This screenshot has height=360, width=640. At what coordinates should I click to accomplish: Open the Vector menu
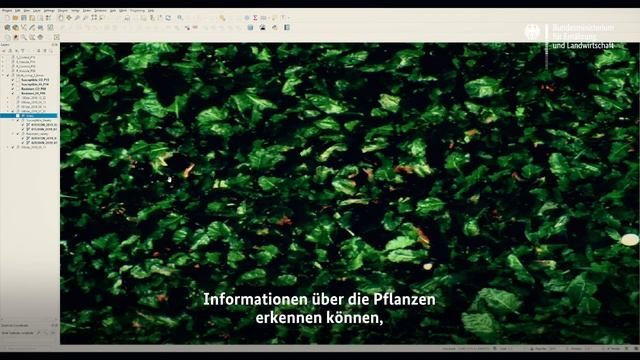[76, 11]
